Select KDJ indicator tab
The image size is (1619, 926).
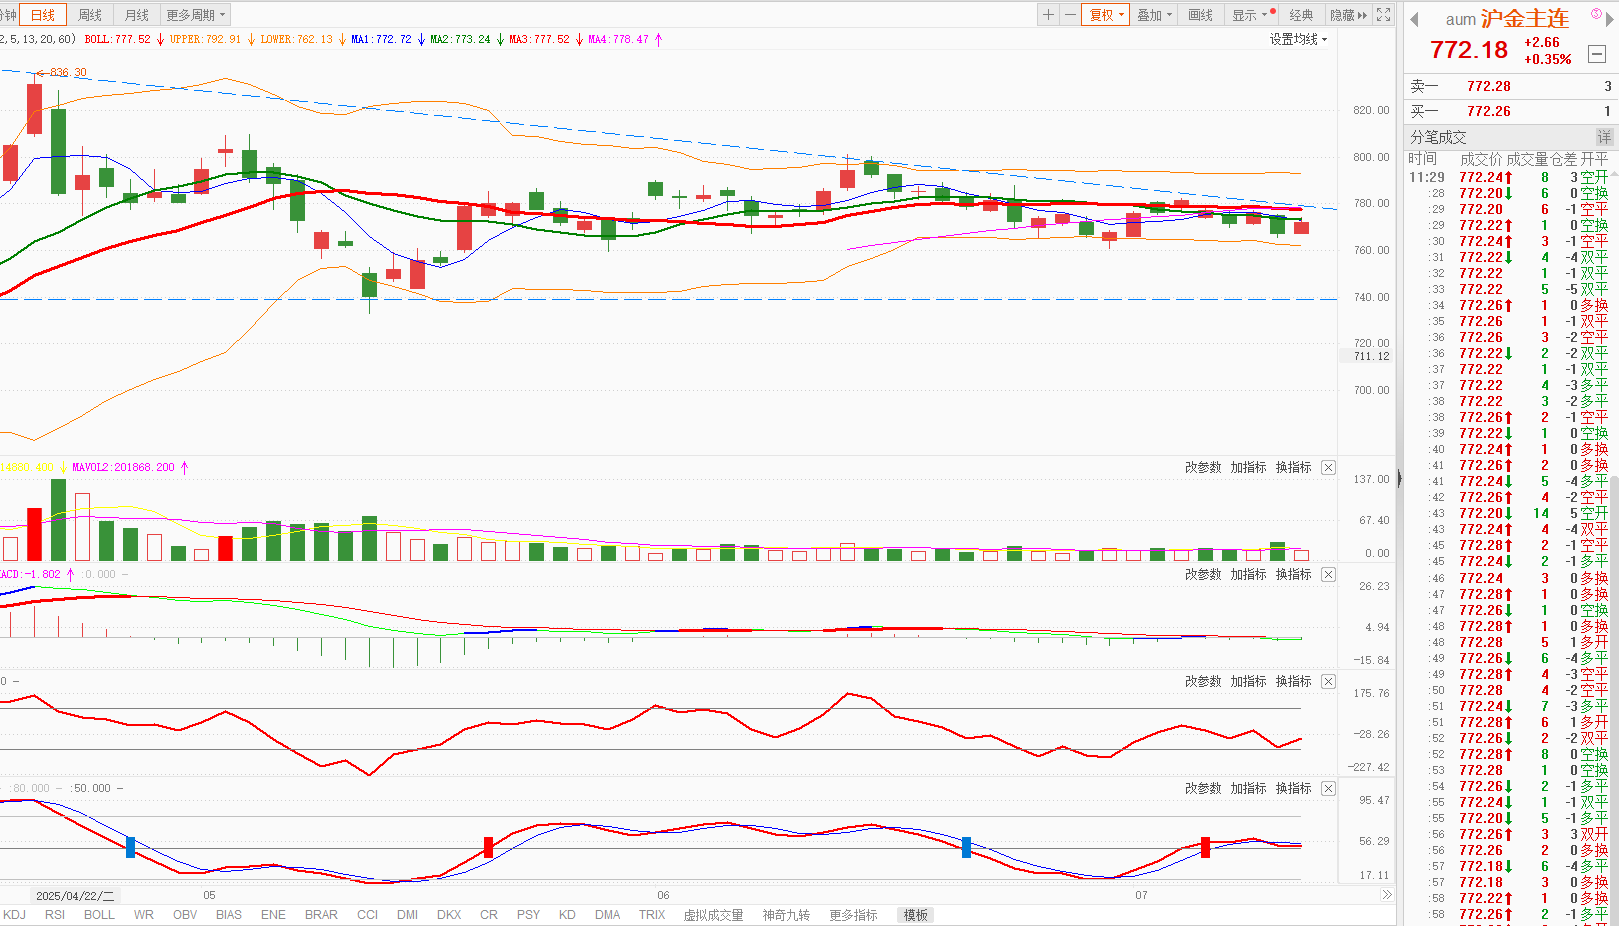[x=15, y=915]
